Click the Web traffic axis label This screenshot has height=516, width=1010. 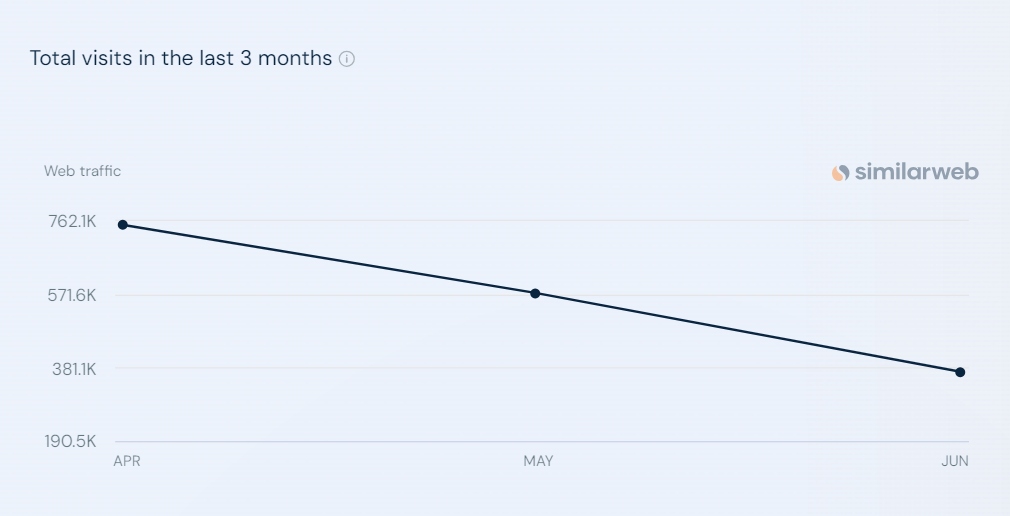pyautogui.click(x=82, y=171)
